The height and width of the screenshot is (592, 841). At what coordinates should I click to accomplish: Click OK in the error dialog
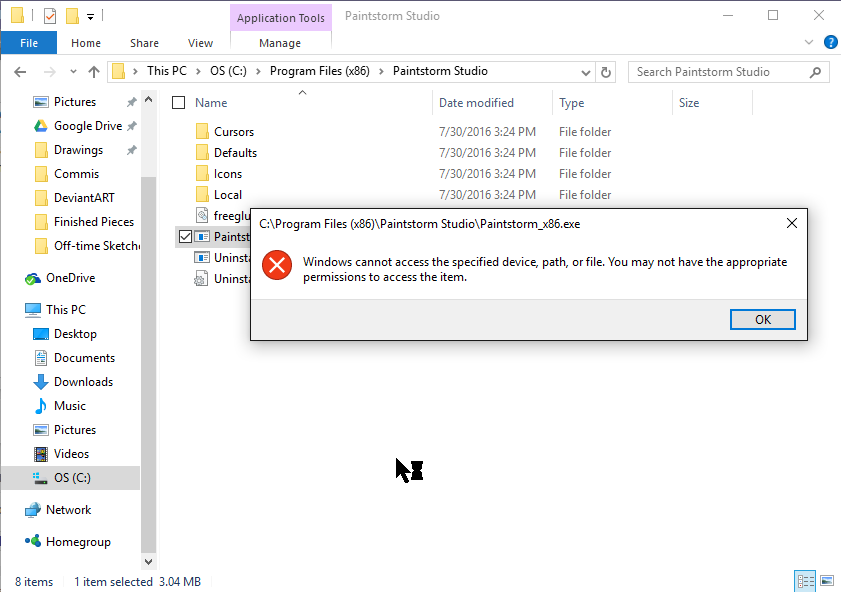[762, 320]
